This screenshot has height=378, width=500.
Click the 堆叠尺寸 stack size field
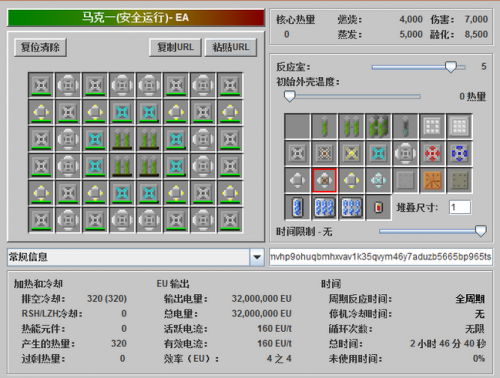pos(460,207)
